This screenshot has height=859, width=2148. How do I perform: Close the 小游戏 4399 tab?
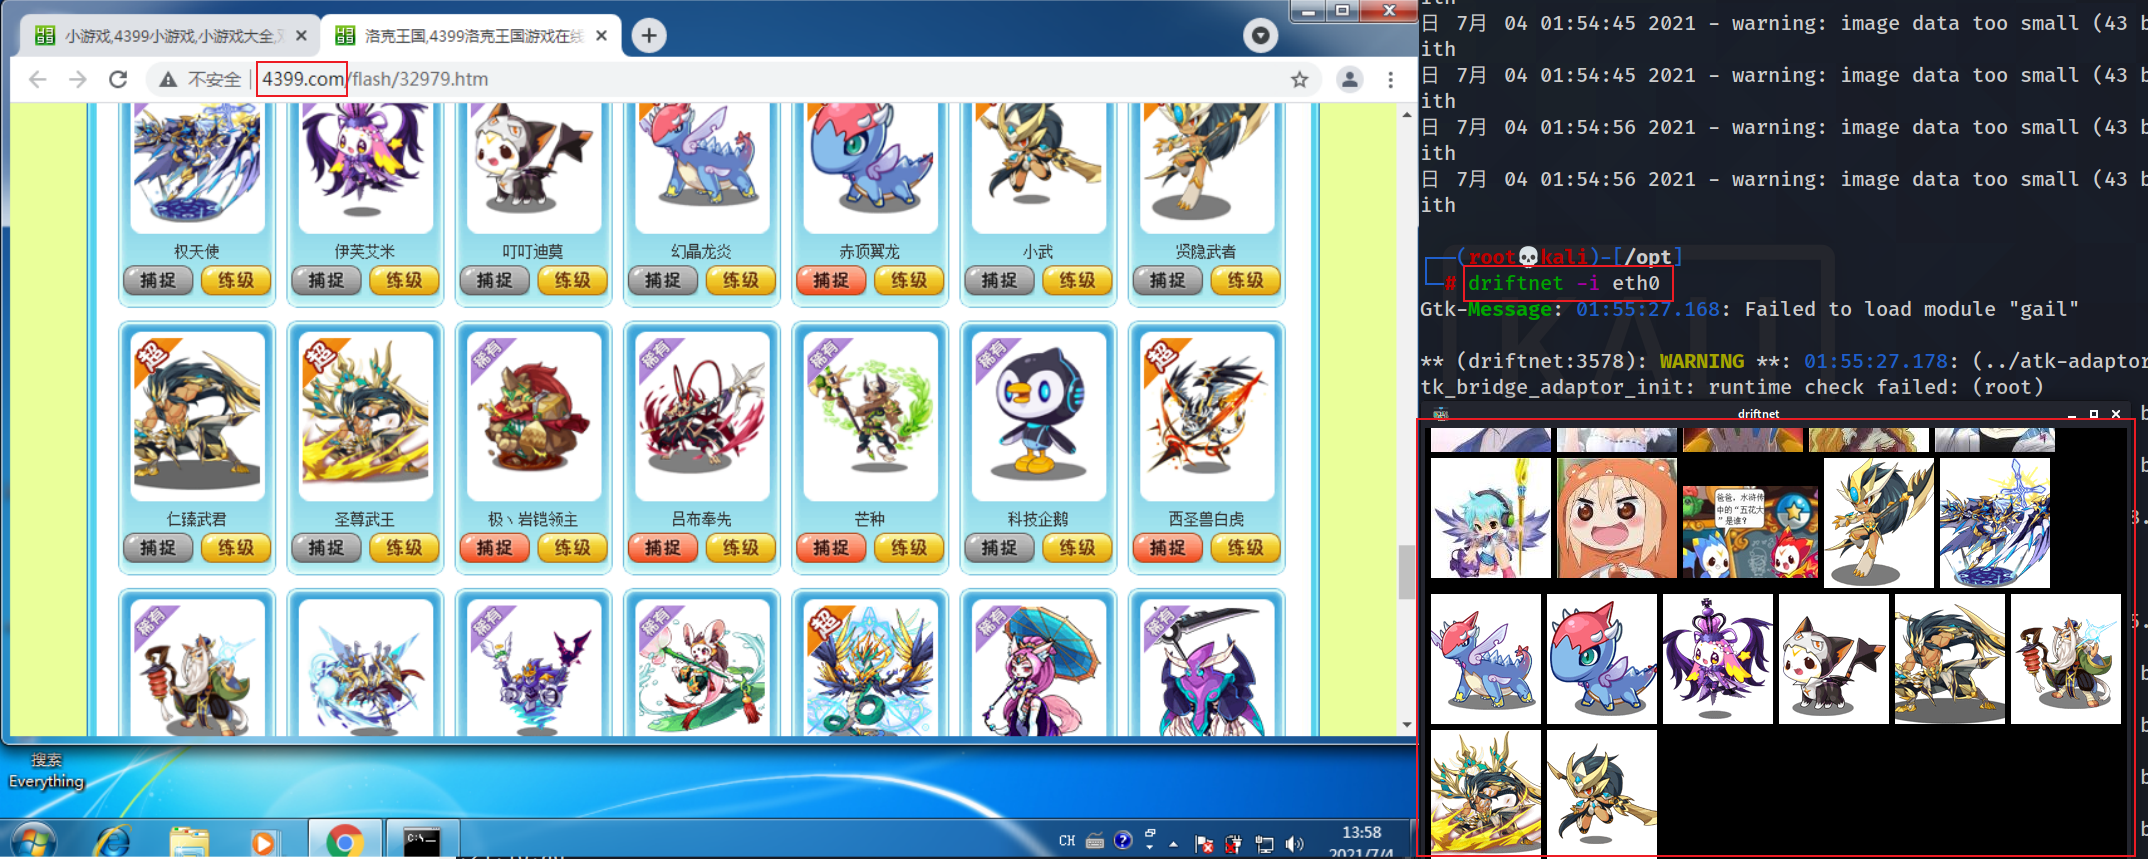coord(301,36)
